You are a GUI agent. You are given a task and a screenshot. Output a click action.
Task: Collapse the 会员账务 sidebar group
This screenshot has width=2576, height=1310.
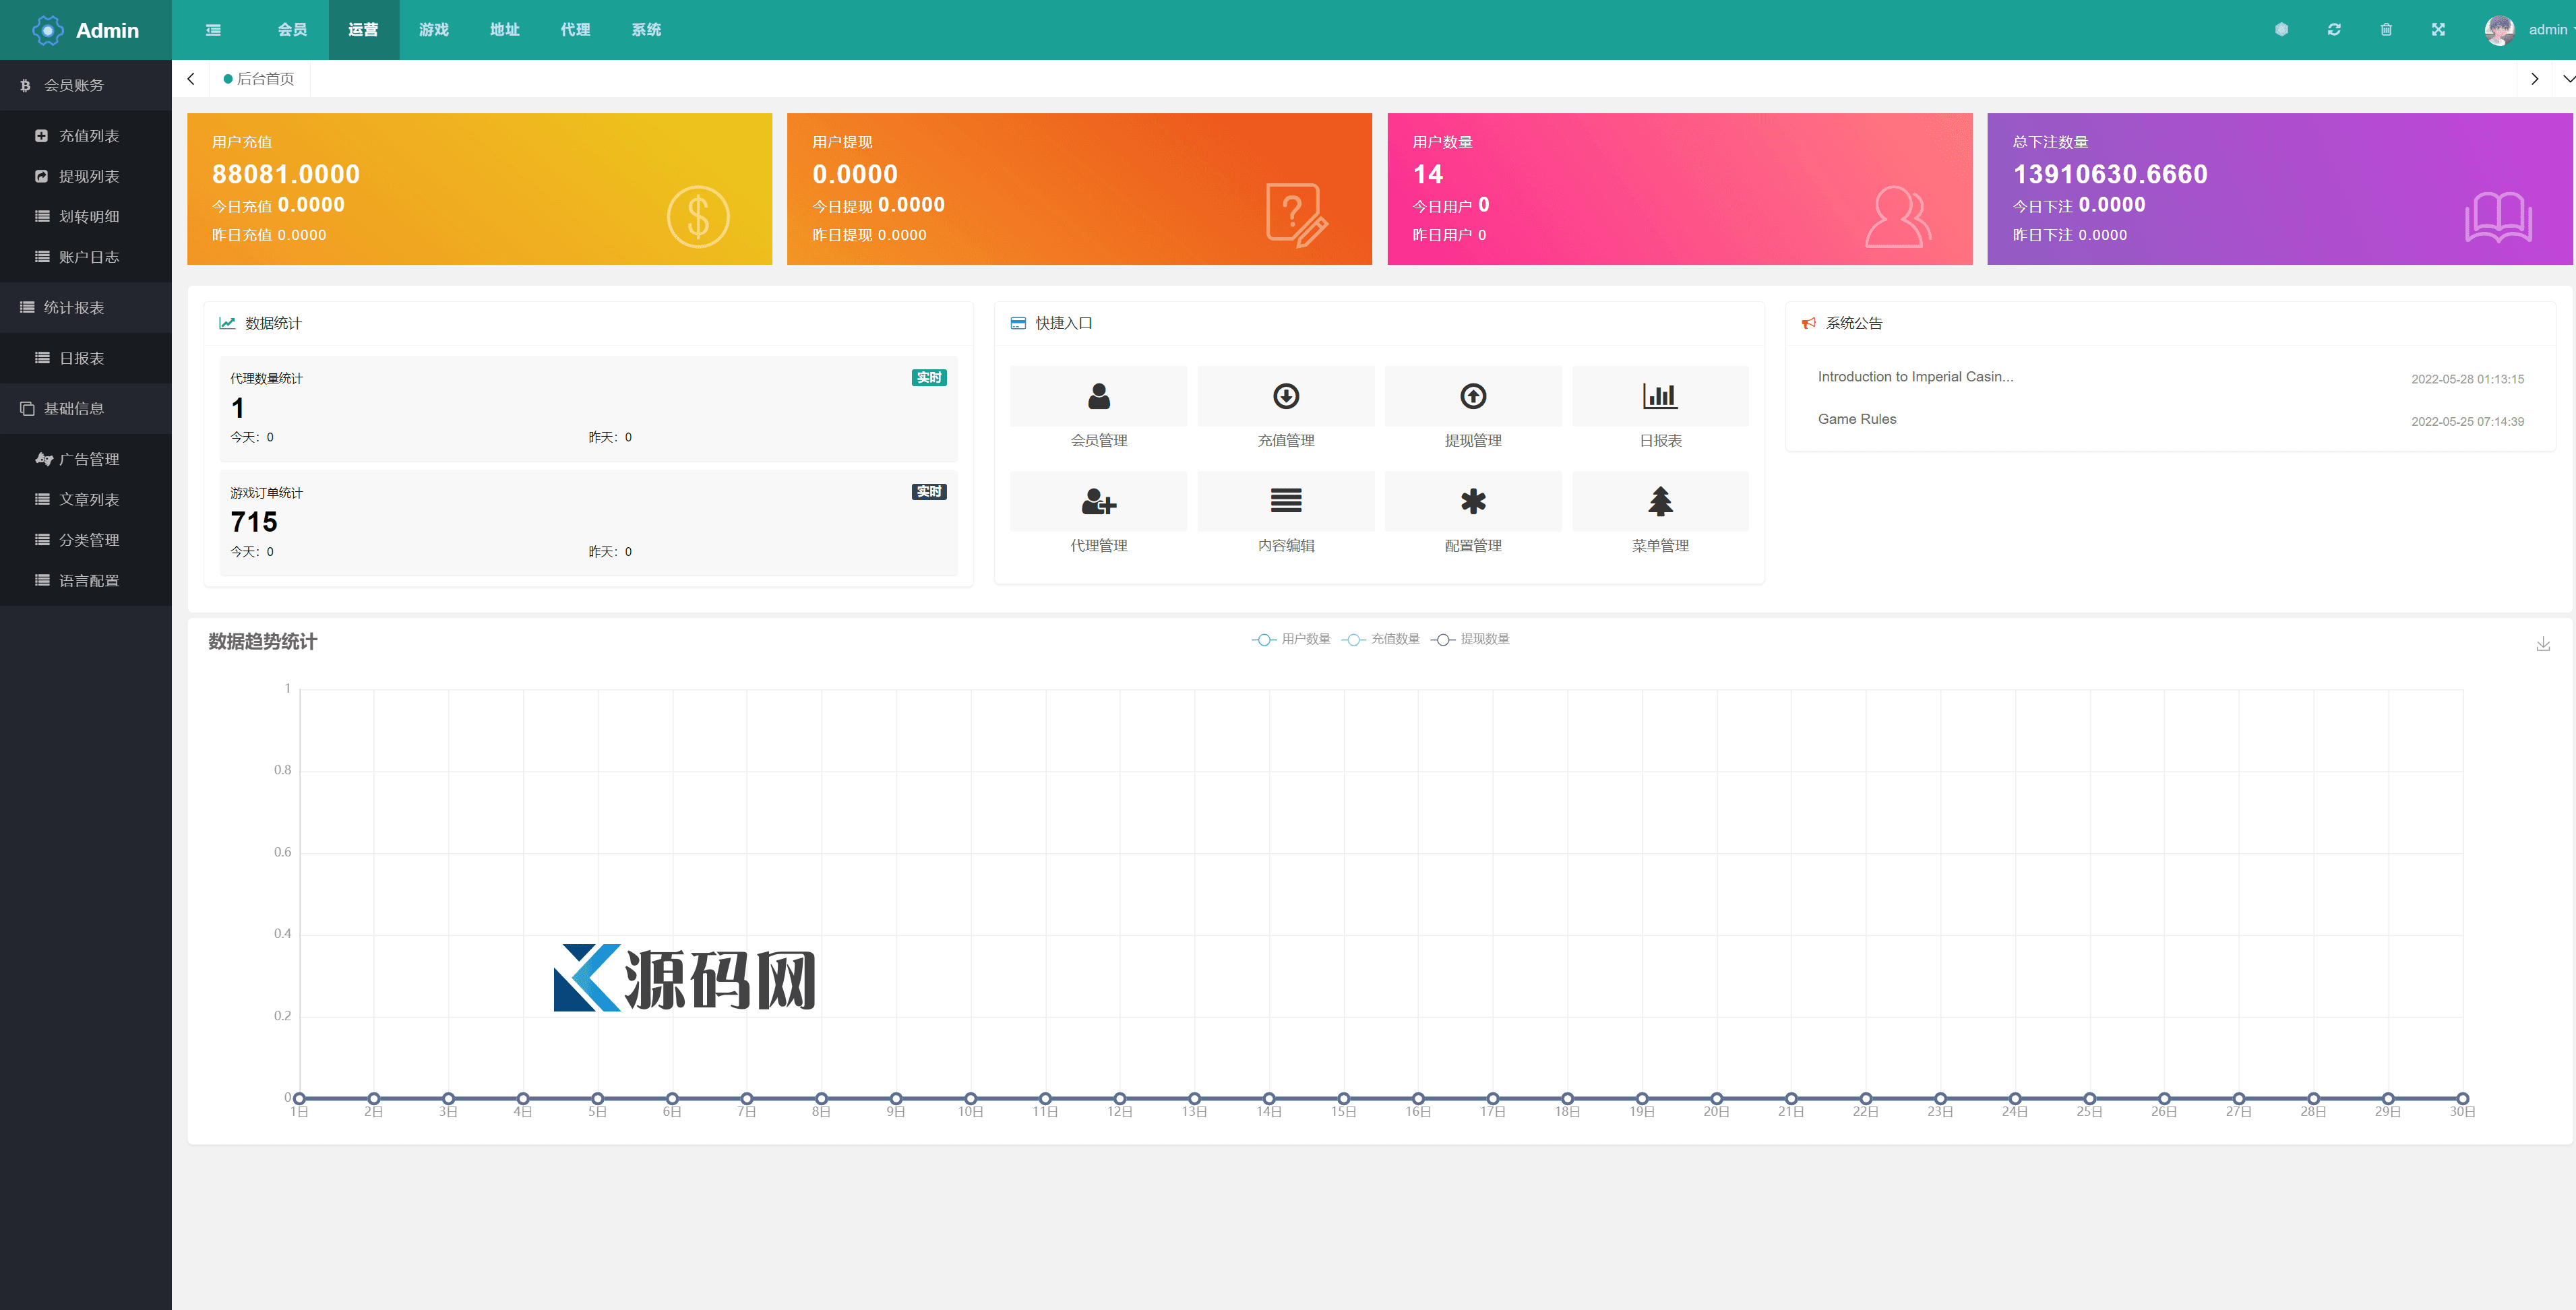point(74,85)
